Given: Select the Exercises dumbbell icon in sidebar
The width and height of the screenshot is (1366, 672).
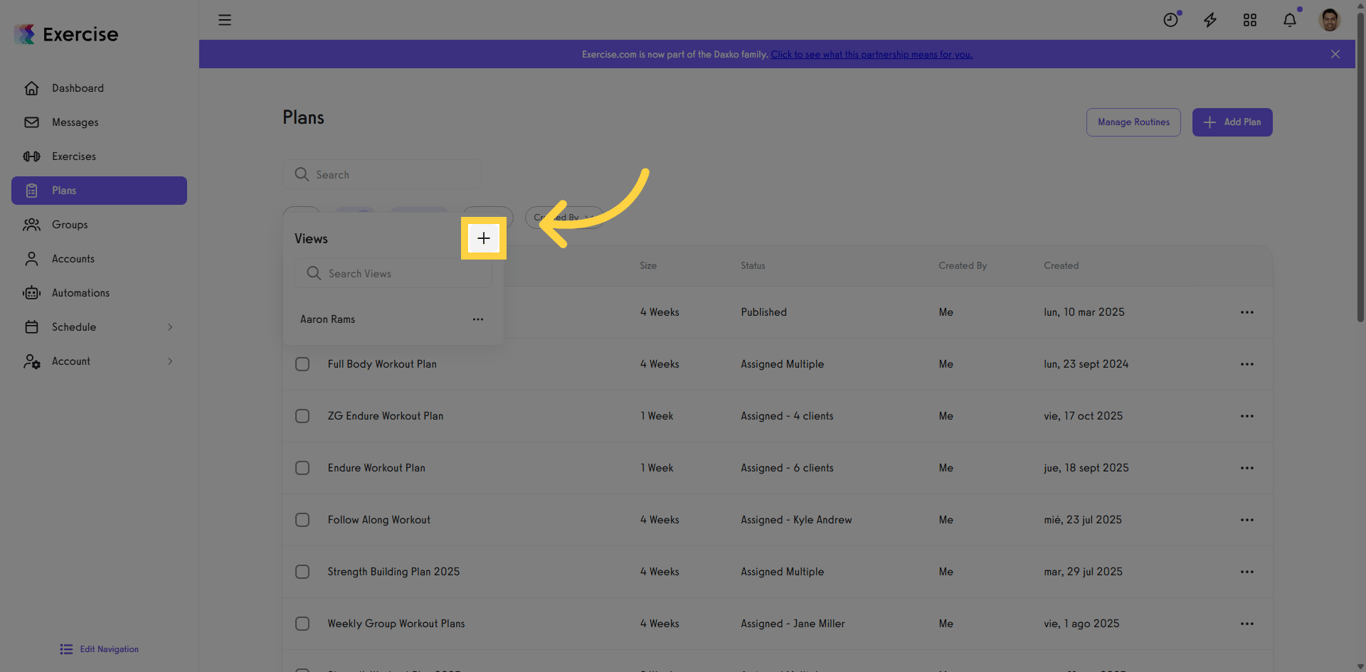Looking at the screenshot, I should (x=32, y=156).
